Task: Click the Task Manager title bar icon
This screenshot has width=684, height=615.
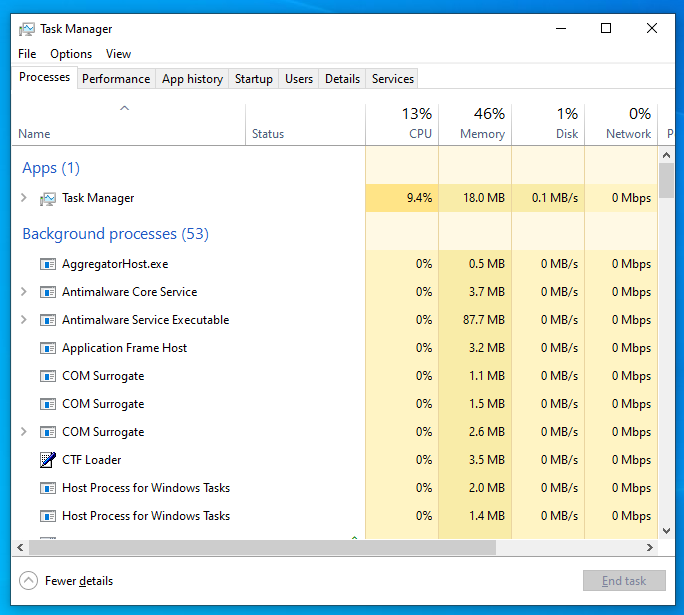Action: 27,29
